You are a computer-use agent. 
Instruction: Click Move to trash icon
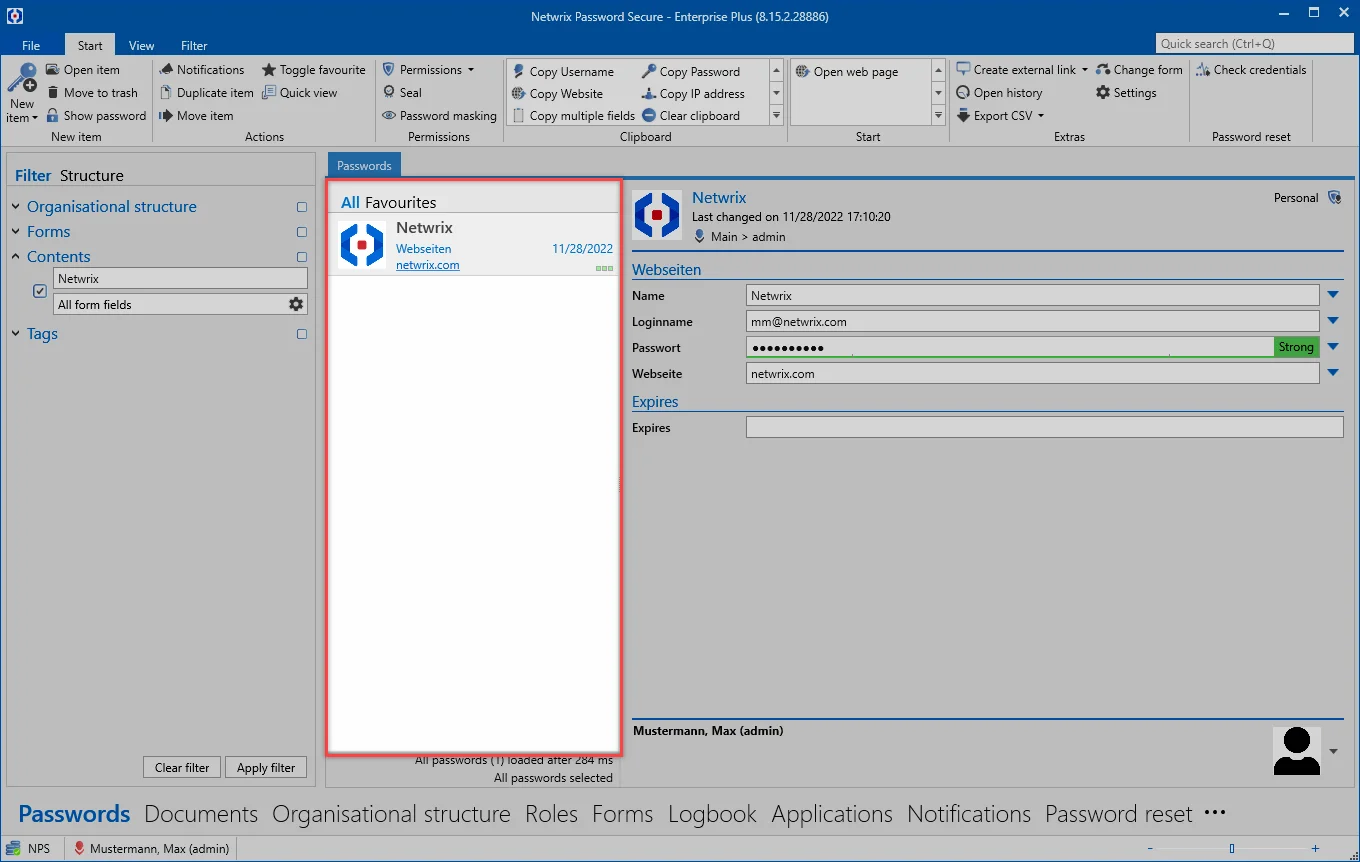tap(53, 93)
